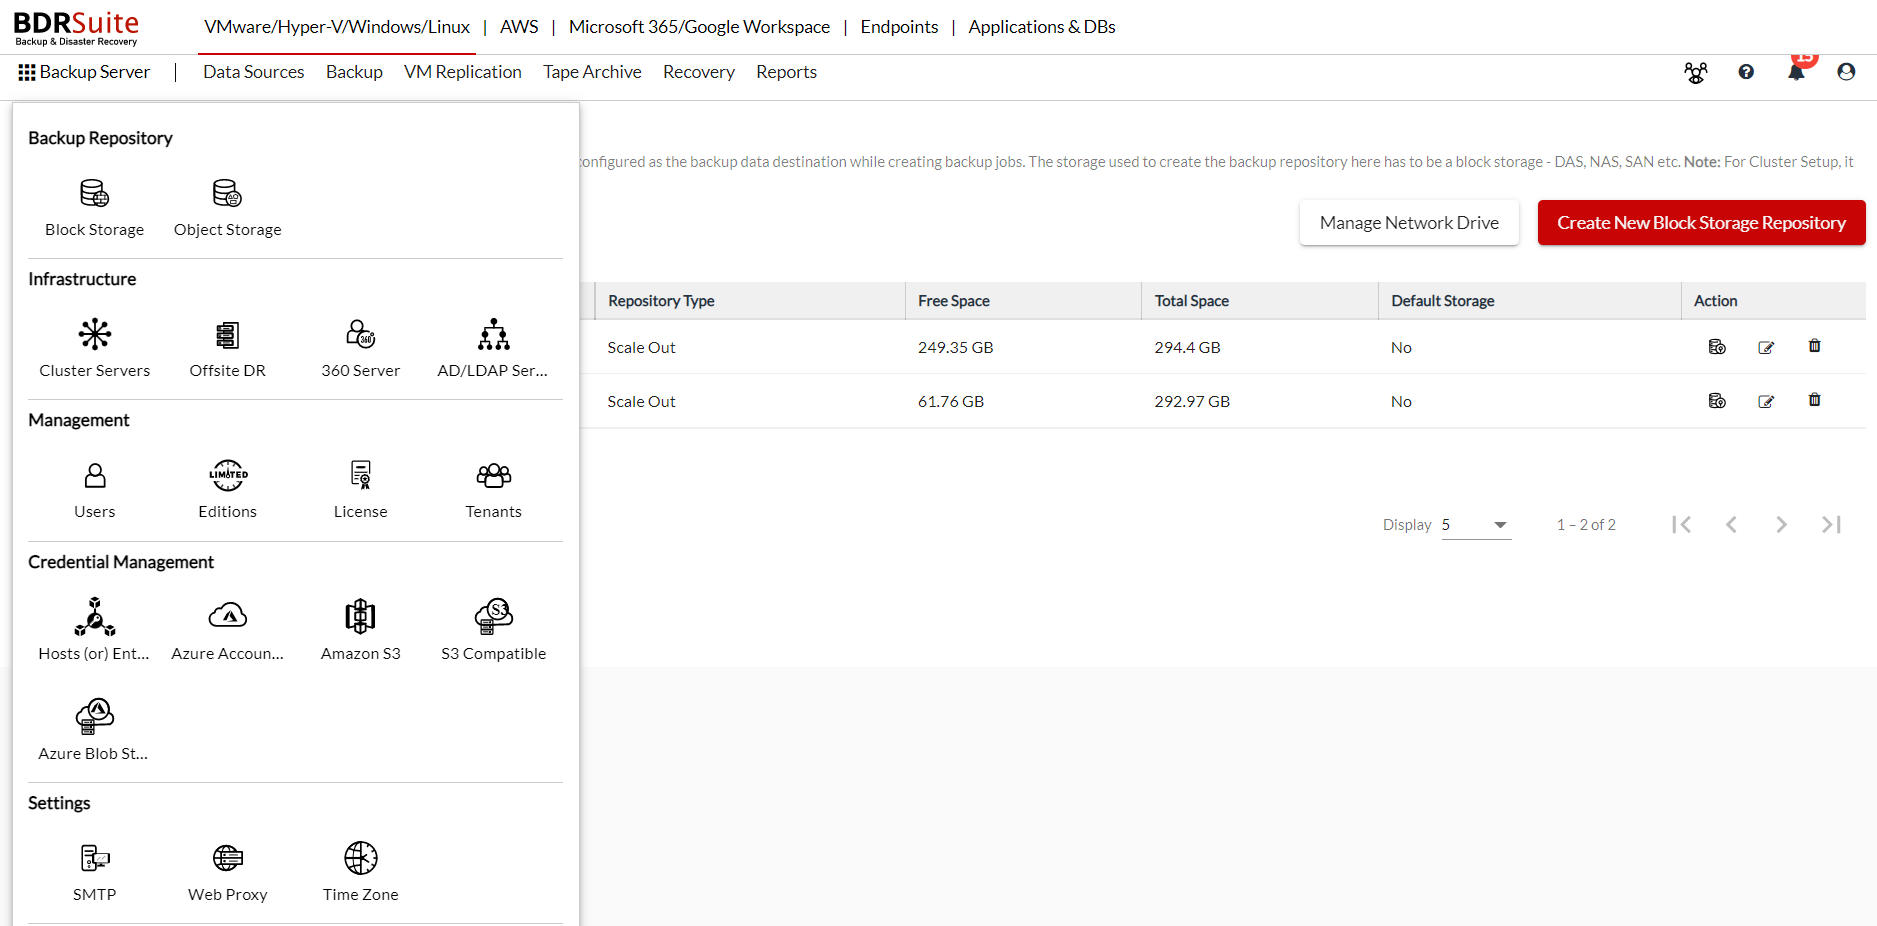Go to the first page of results
Screen dimensions: 1877x926
click(x=1682, y=525)
